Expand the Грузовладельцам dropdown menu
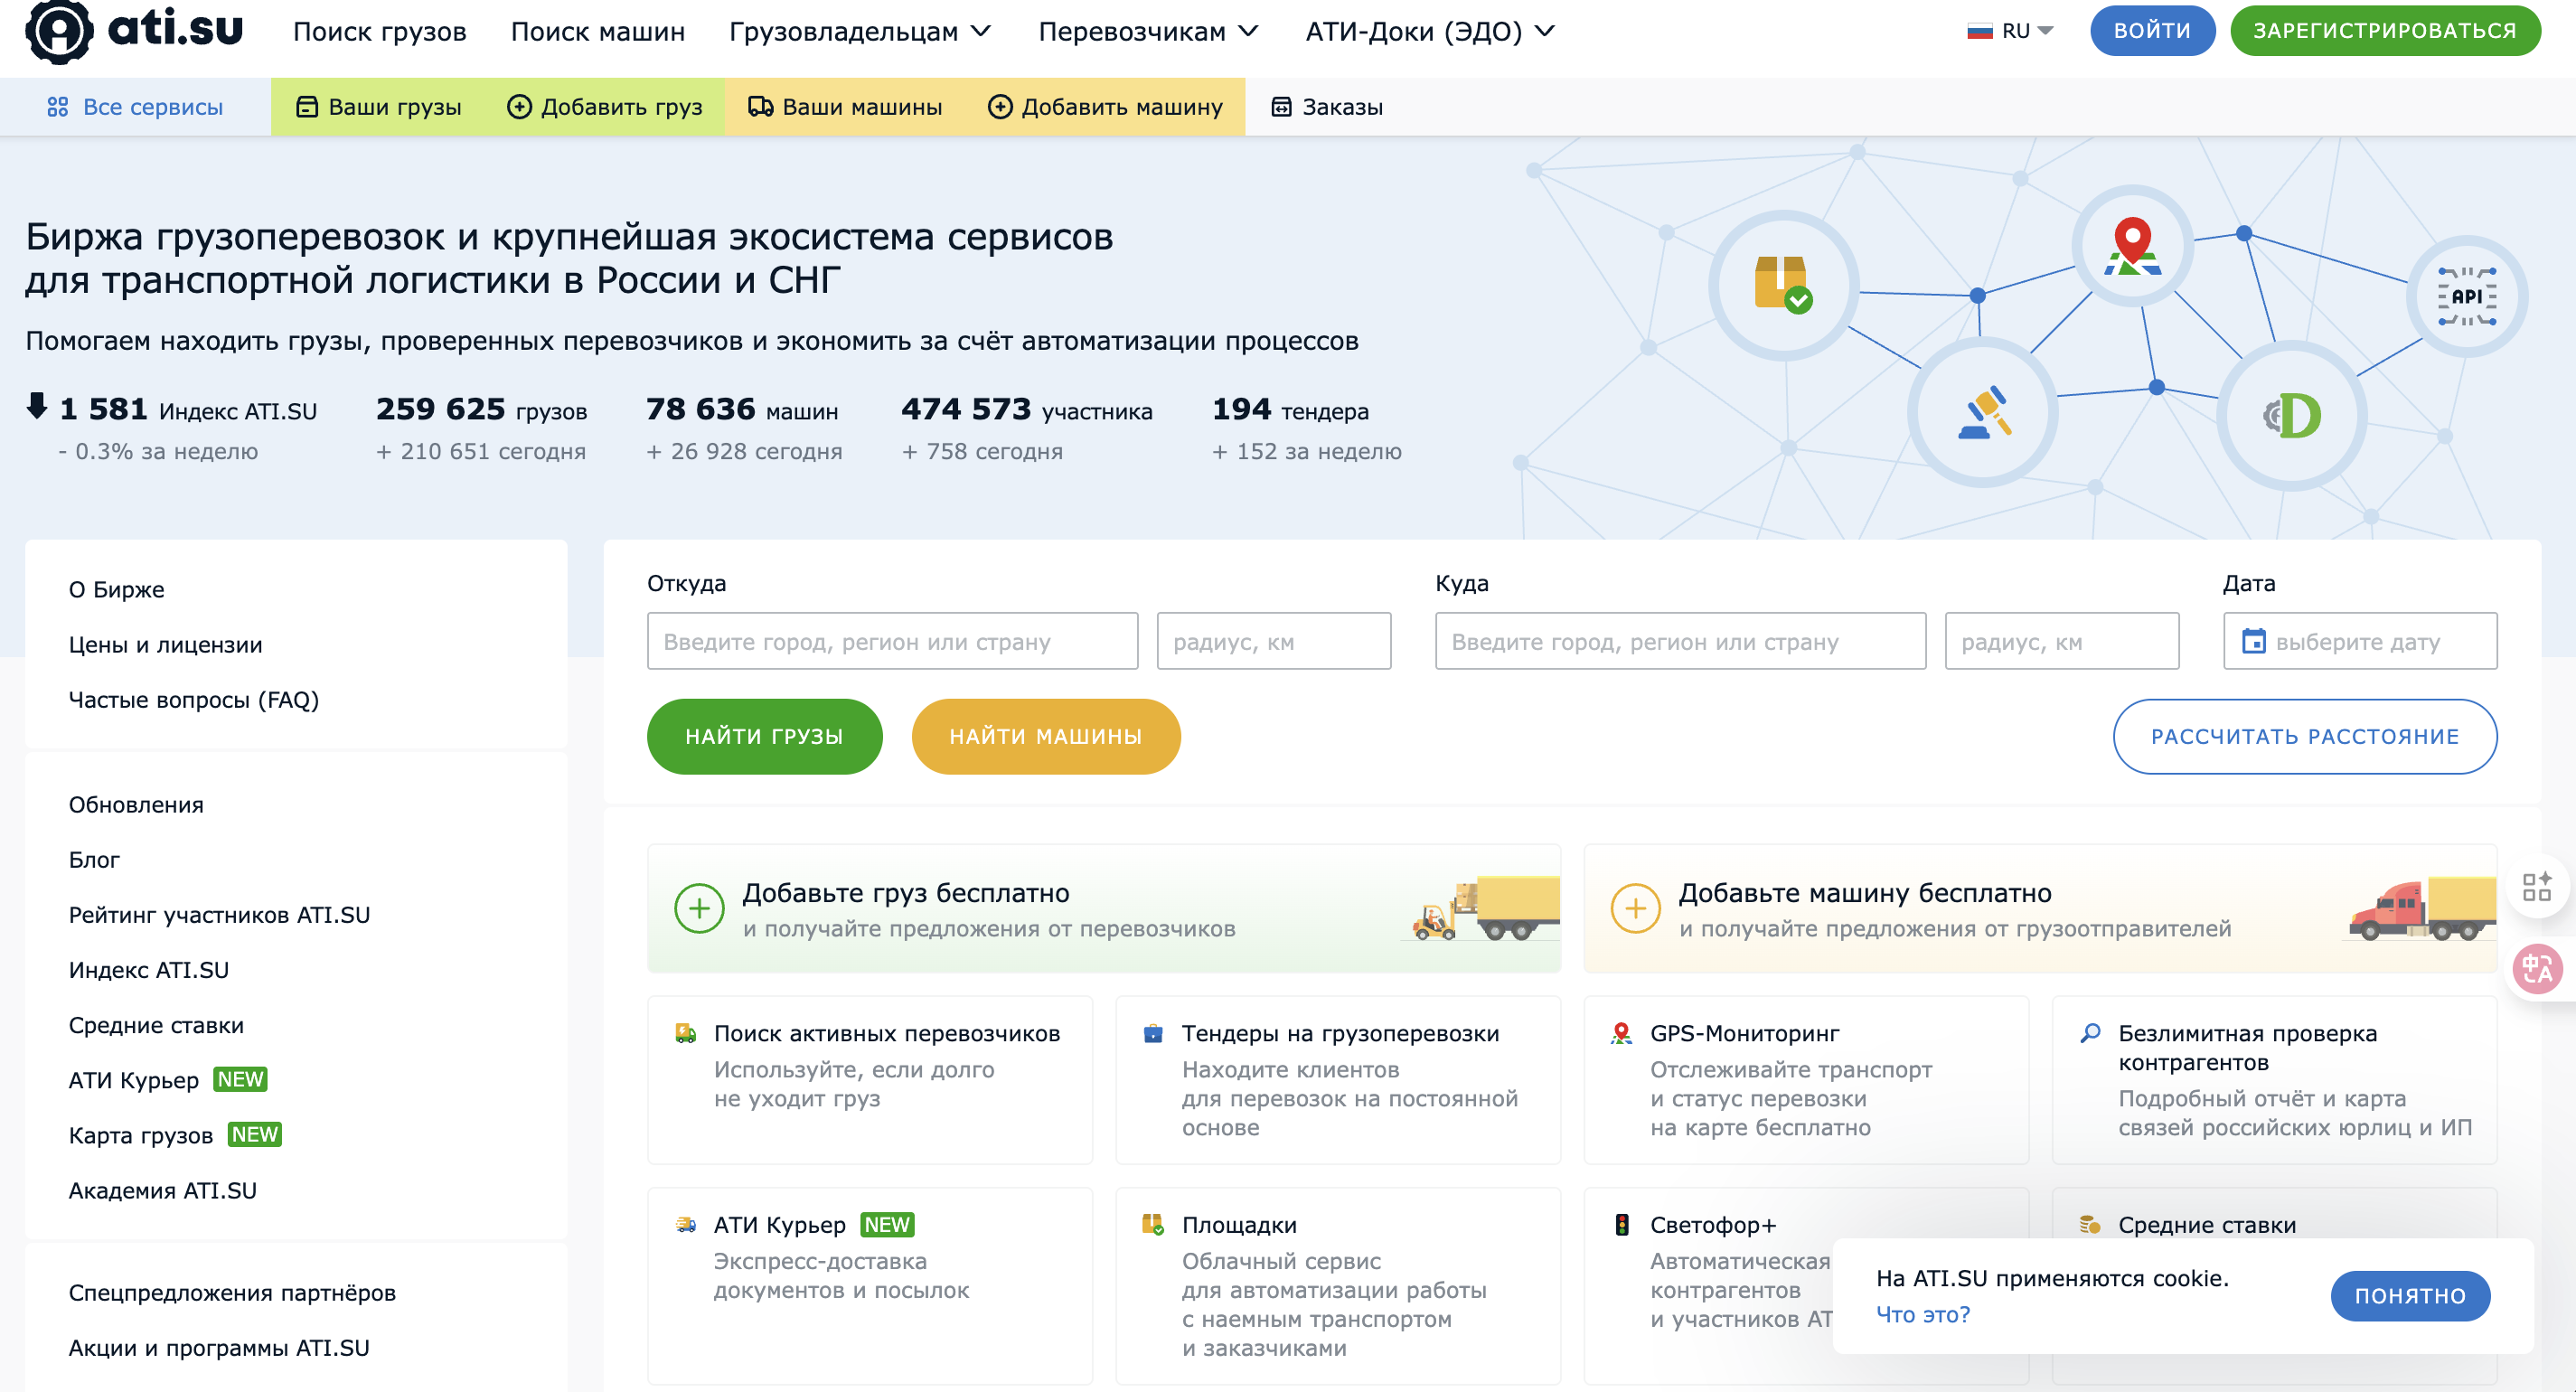This screenshot has width=2576, height=1392. pyautogui.click(x=859, y=31)
